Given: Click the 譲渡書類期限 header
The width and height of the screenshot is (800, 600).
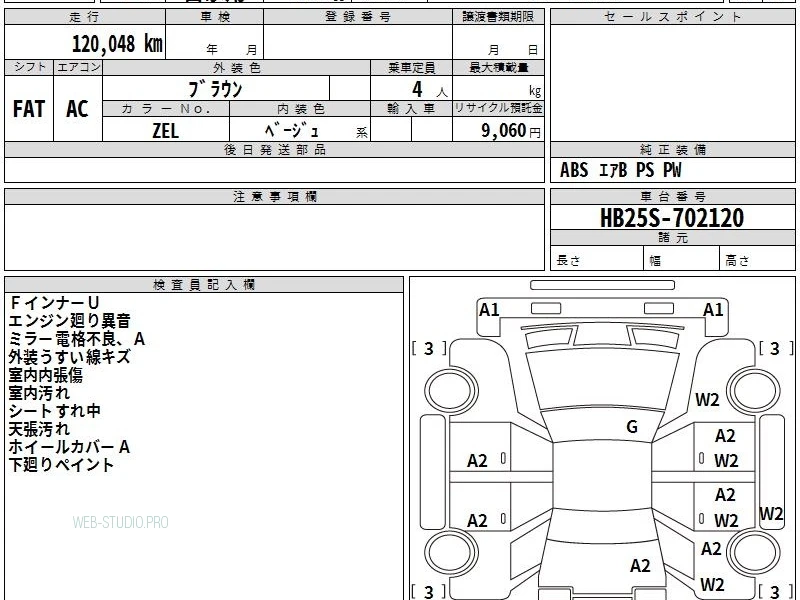Looking at the screenshot, I should point(498,17).
